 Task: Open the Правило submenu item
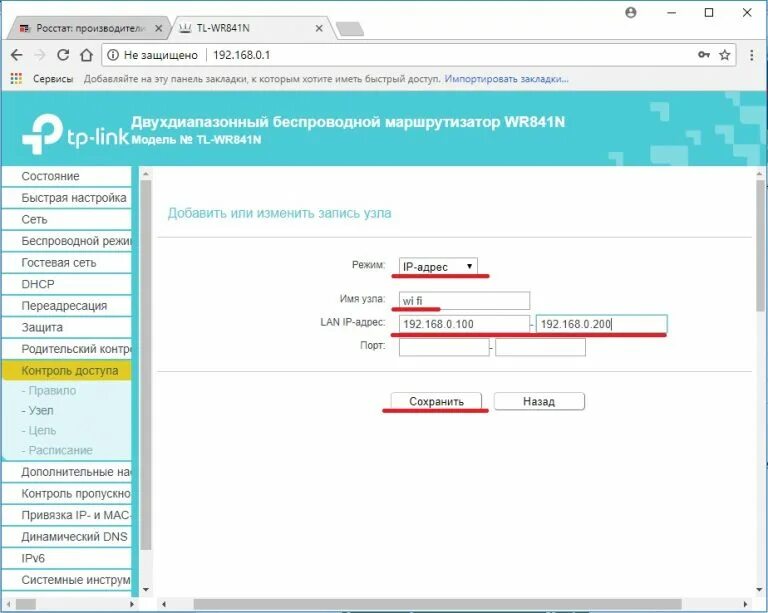coord(52,390)
